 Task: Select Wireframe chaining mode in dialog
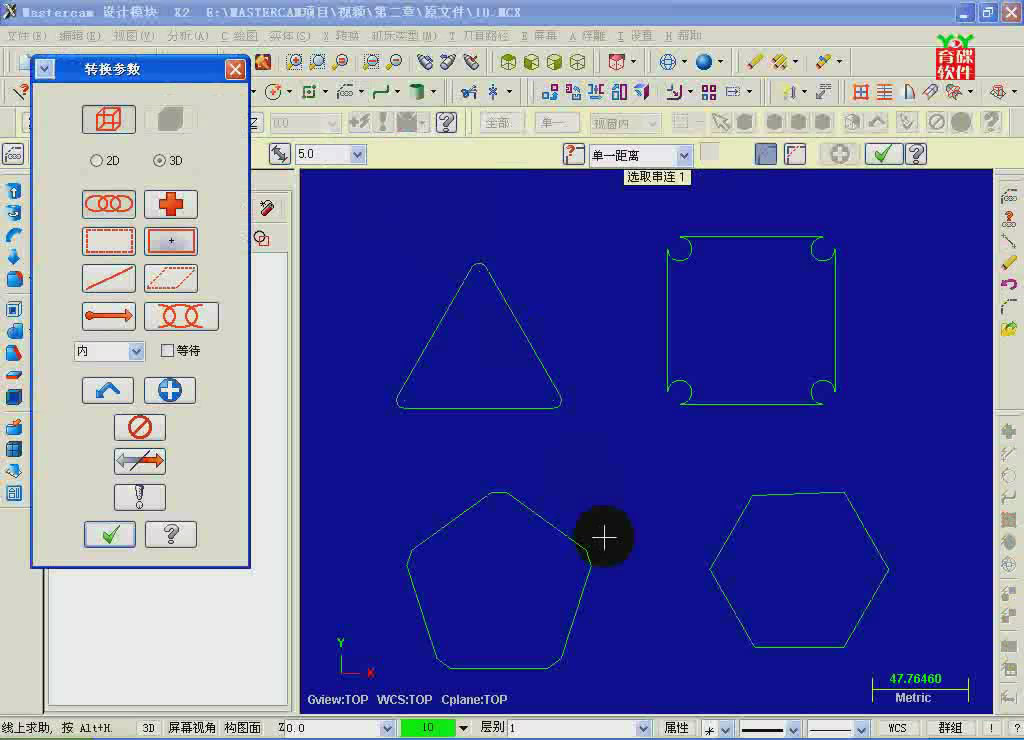point(108,120)
